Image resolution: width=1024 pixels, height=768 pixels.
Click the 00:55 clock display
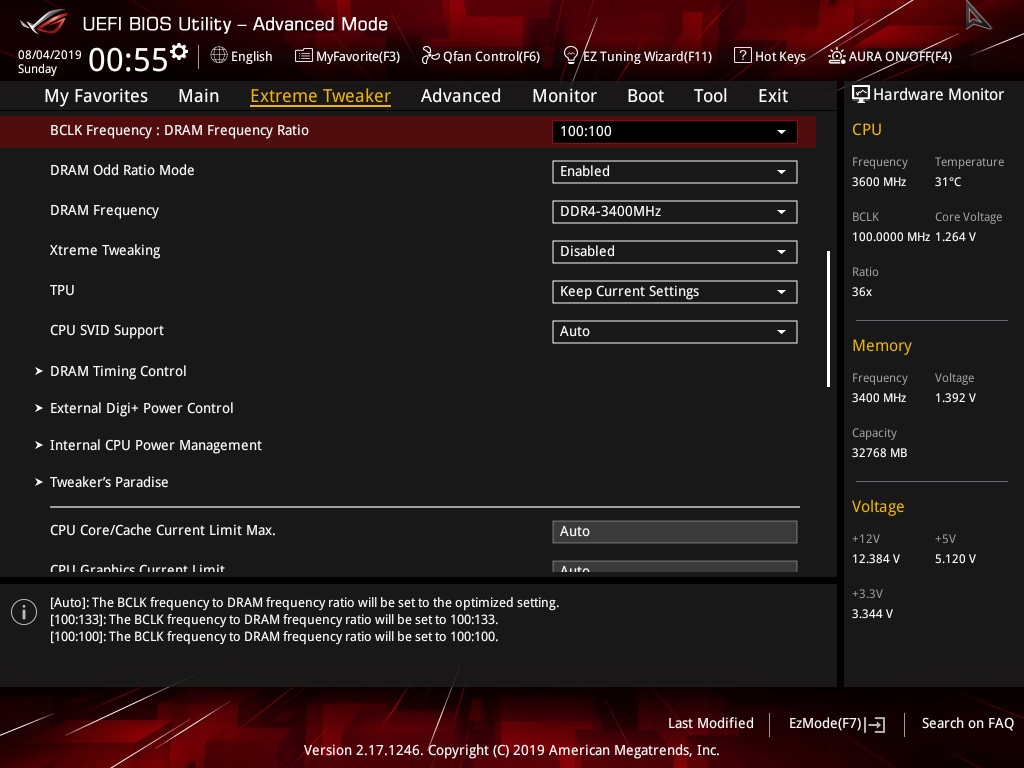[x=128, y=60]
